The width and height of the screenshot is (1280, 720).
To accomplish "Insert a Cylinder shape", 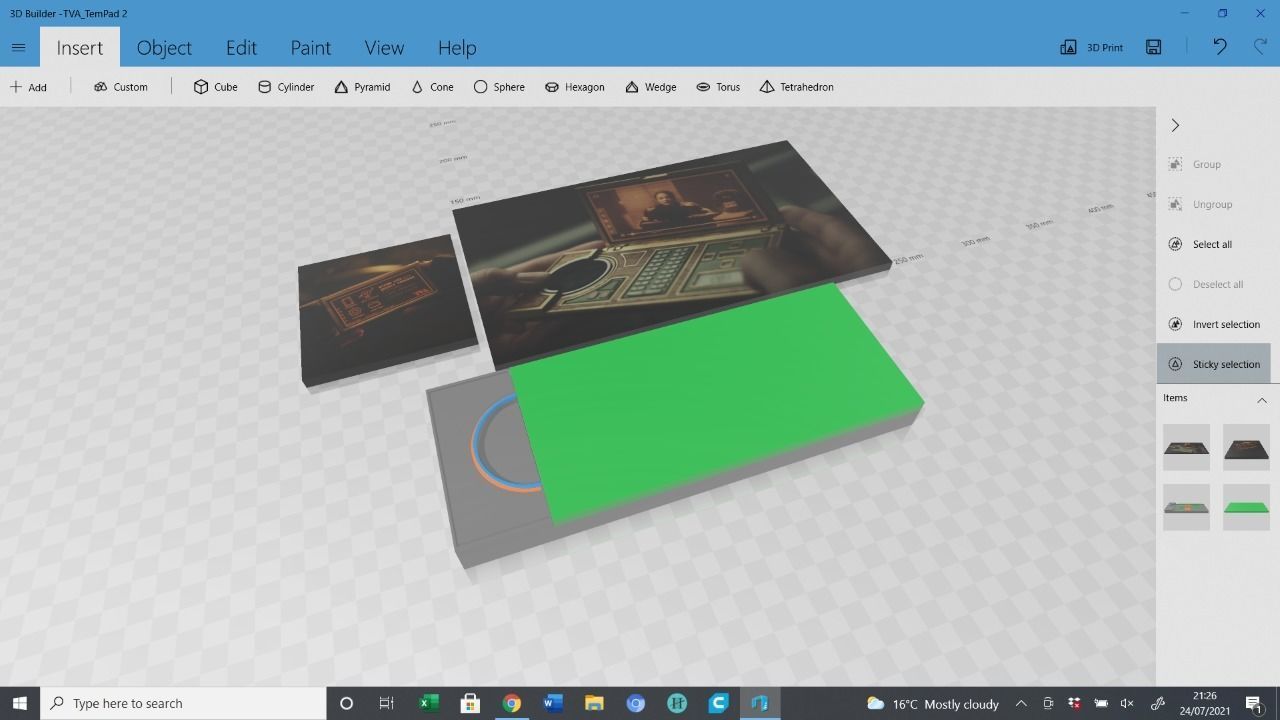I will 286,87.
